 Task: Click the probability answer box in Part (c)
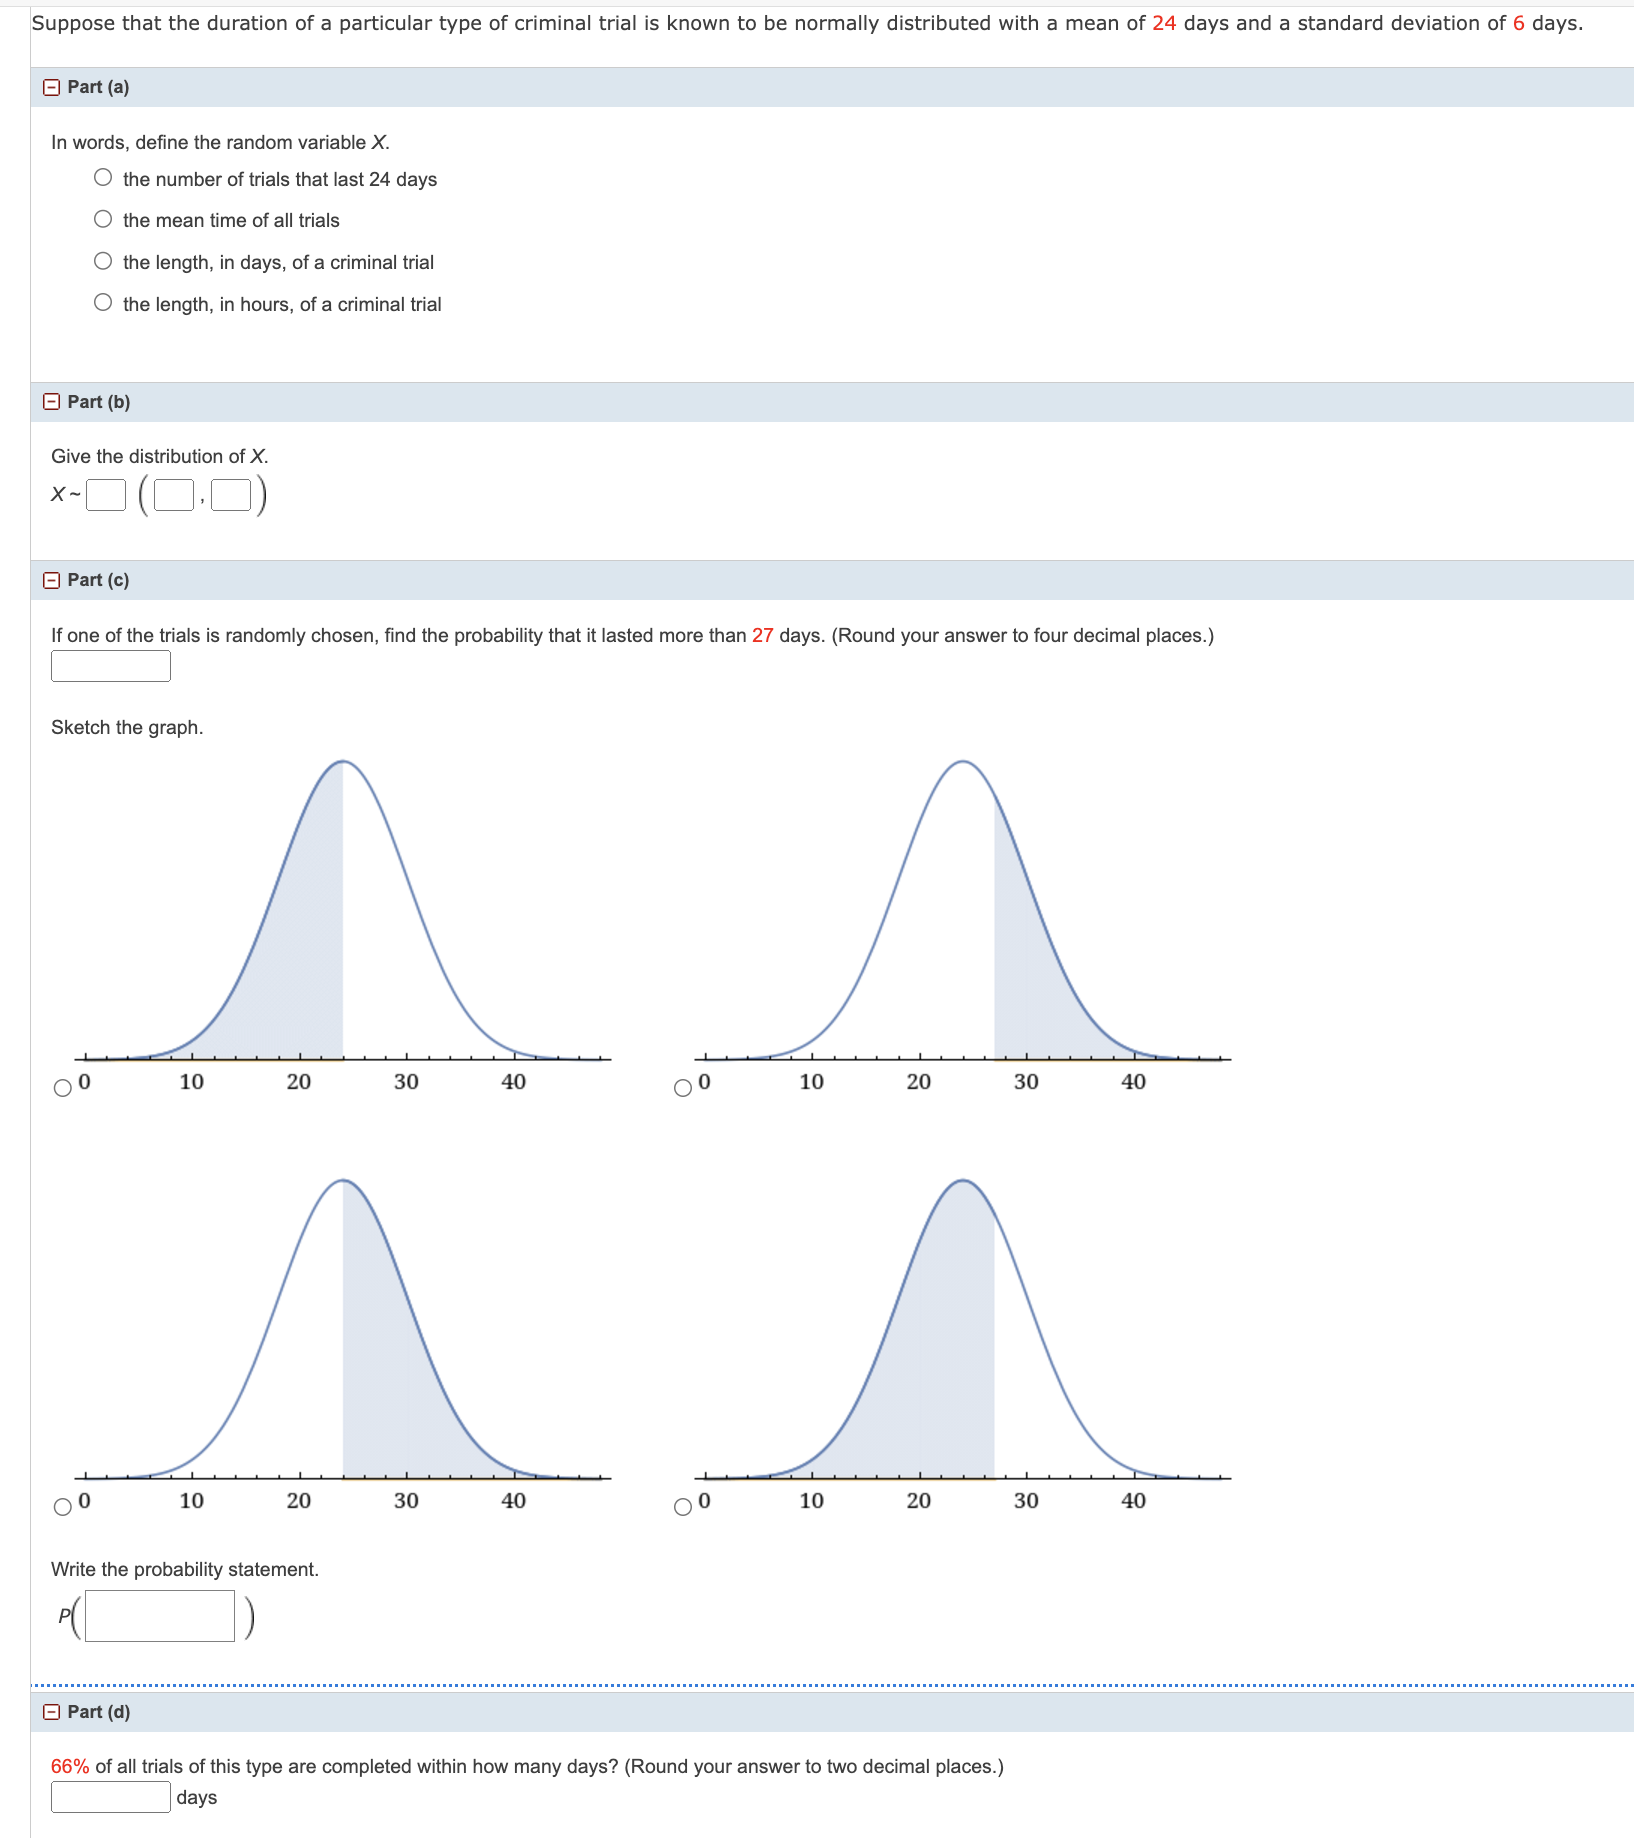point(110,665)
